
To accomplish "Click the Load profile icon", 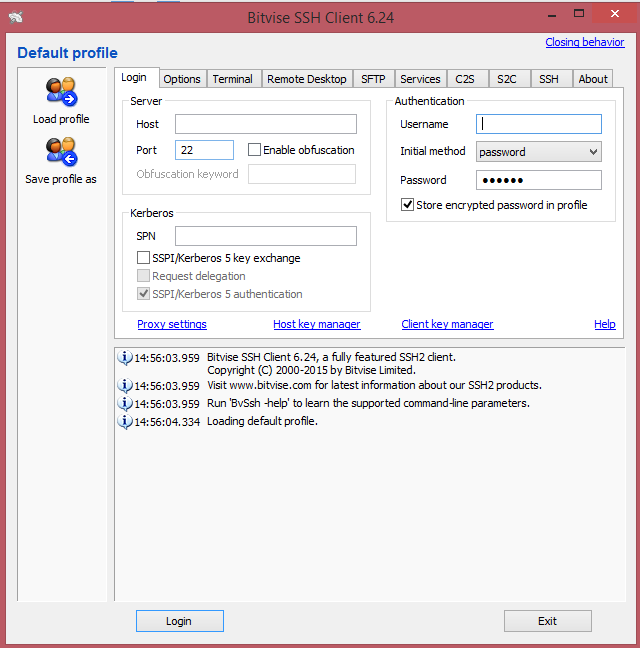I will (62, 91).
